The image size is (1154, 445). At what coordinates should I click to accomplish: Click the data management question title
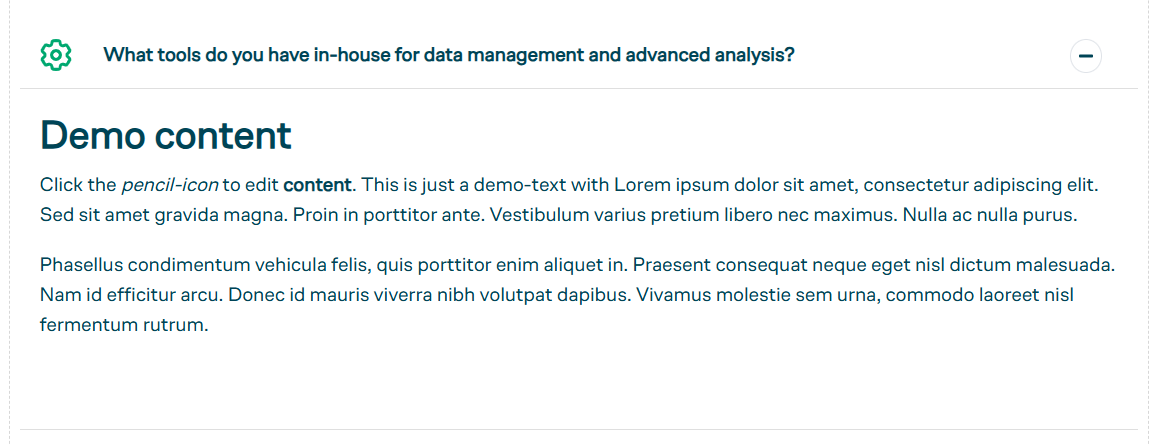pyautogui.click(x=449, y=55)
